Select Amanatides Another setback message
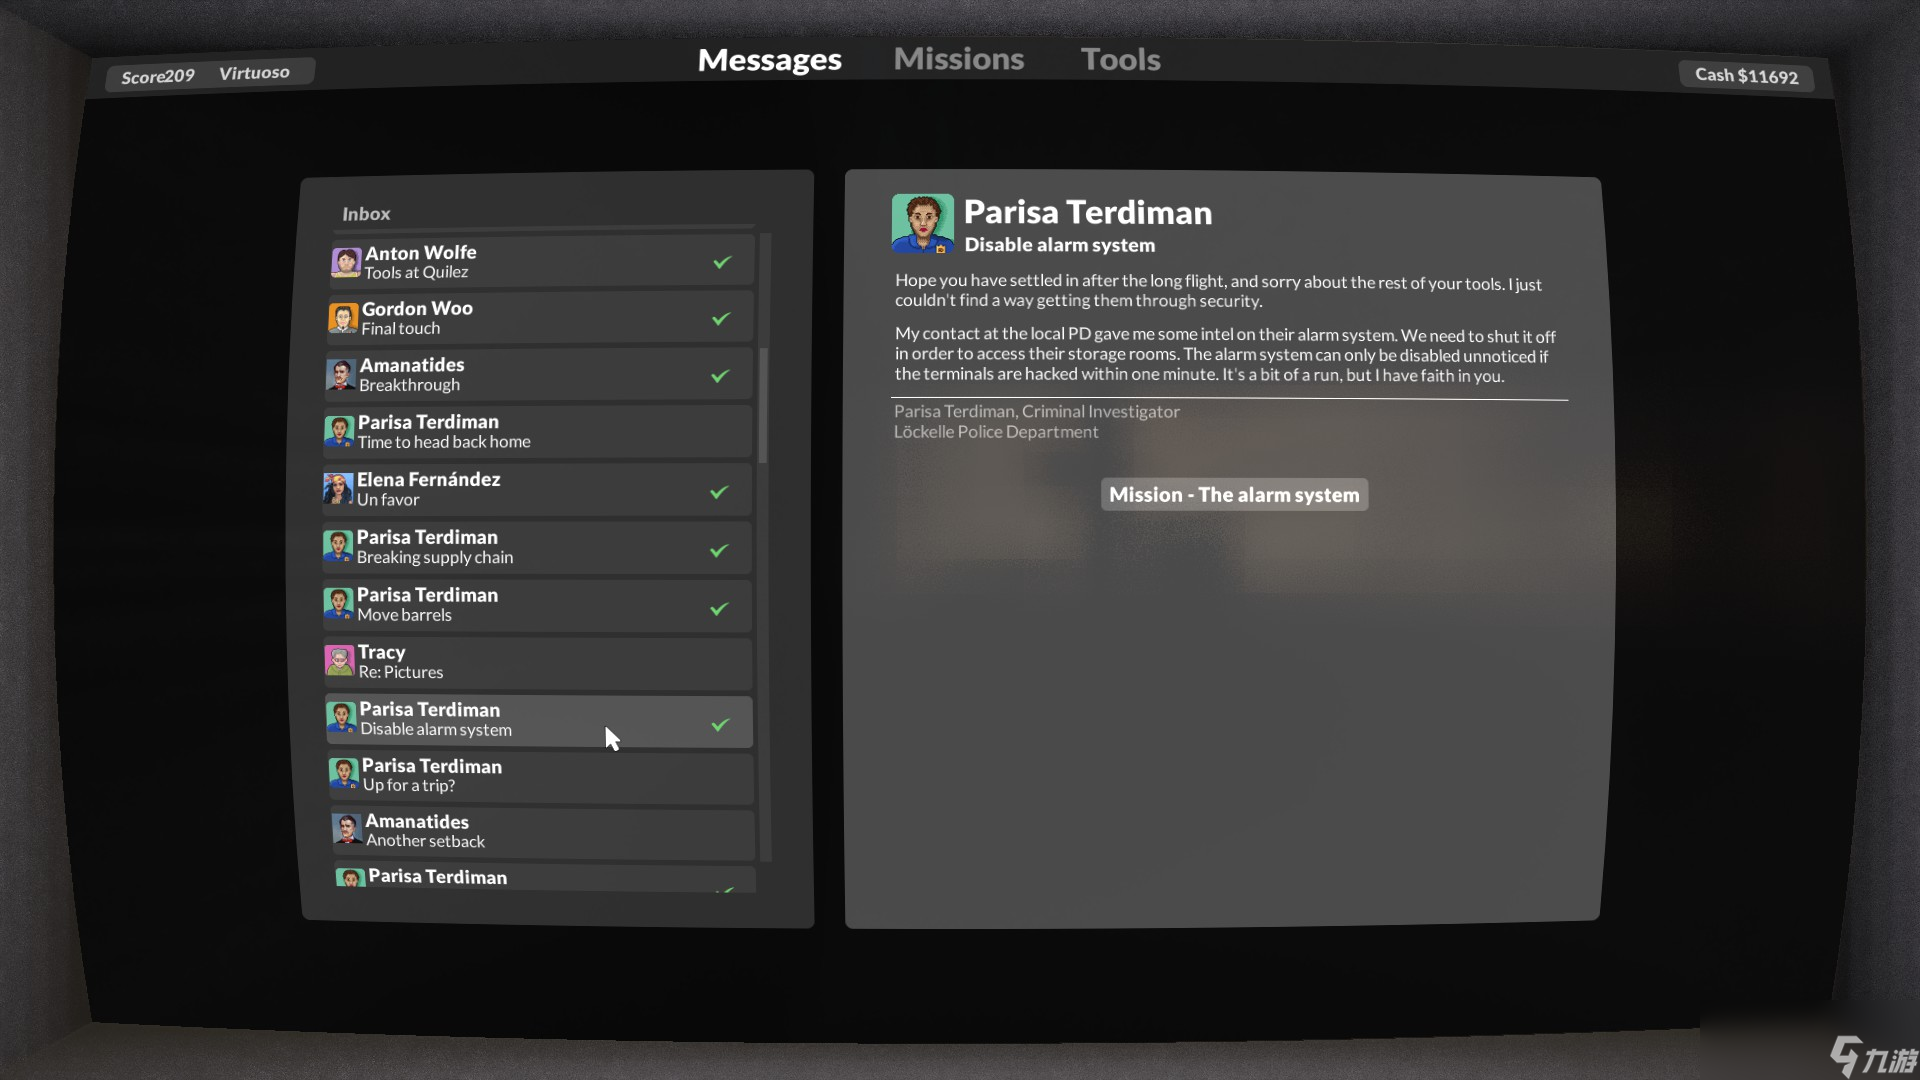 537,832
